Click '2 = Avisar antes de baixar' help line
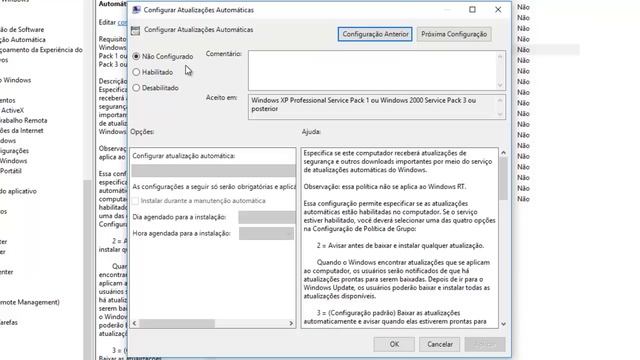The height and width of the screenshot is (360, 640). (400, 246)
